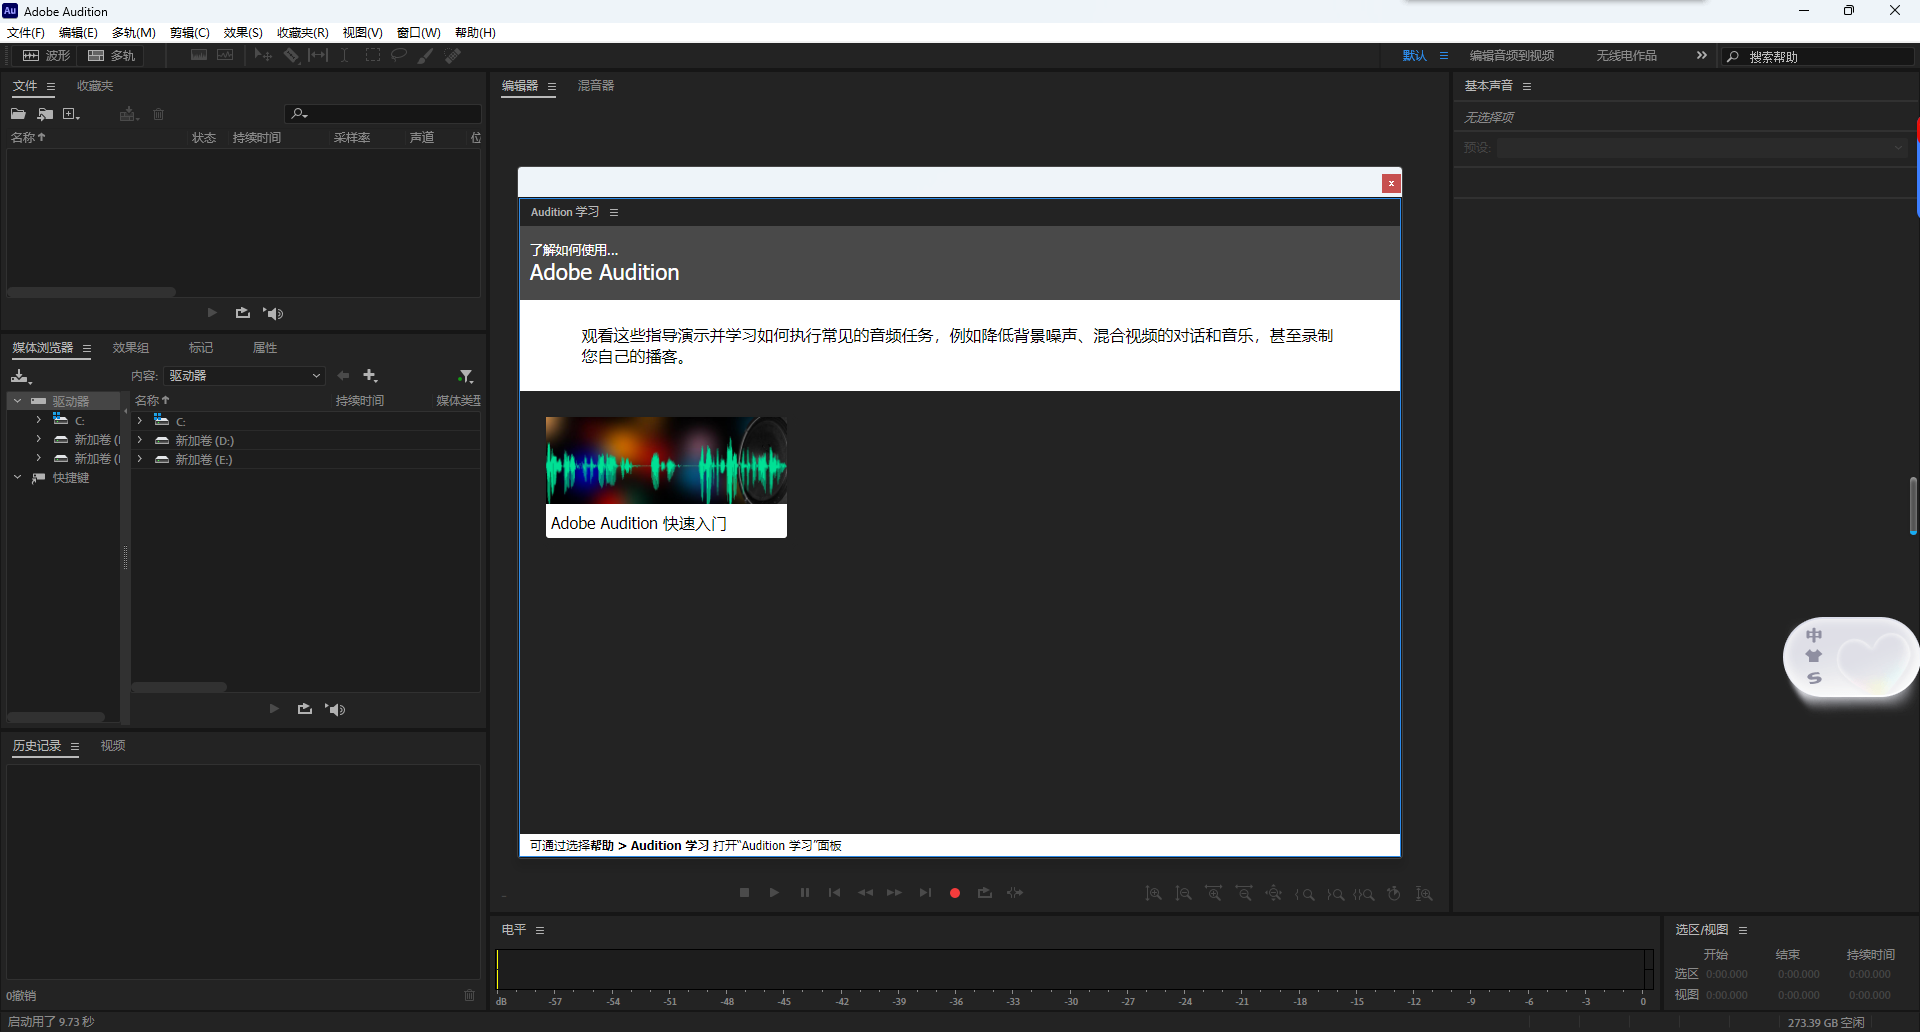This screenshot has width=1920, height=1032.
Task: Select the Lasso Selection tool
Action: click(398, 55)
